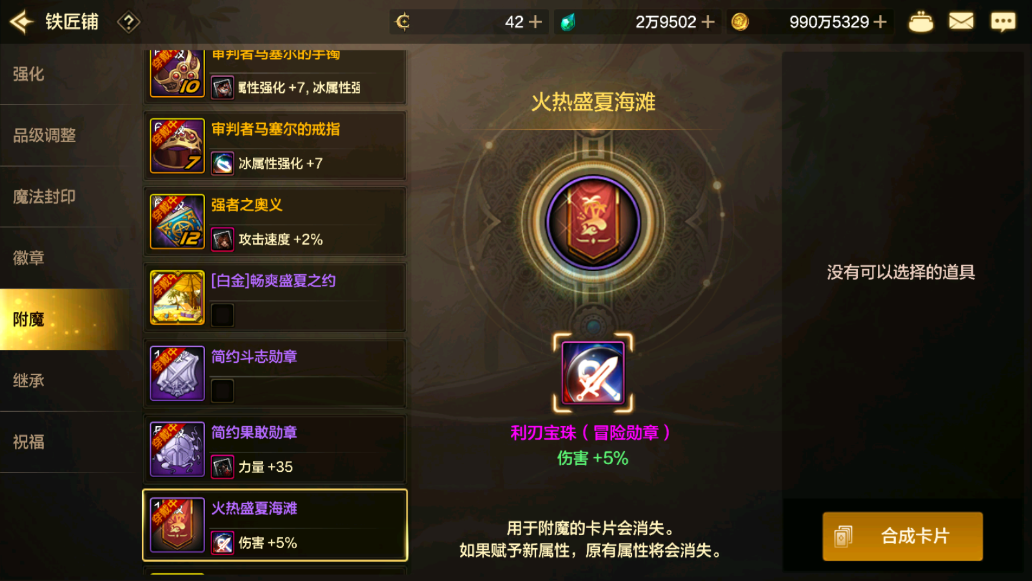Open the treasure chest shop icon
Image resolution: width=1032 pixels, height=581 pixels.
(920, 22)
